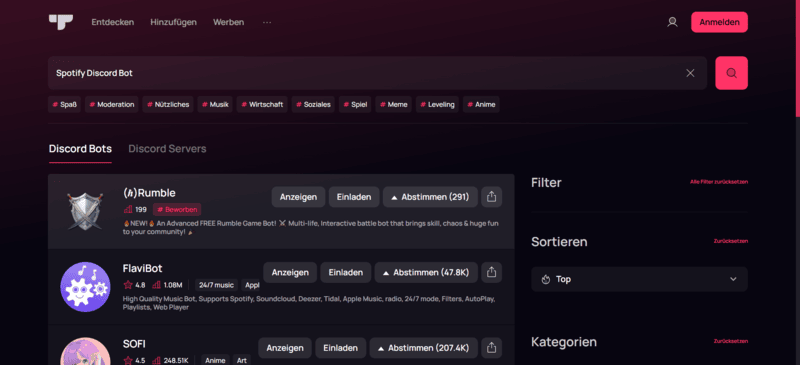
Task: Select the Wirtschaft tag chip
Action: [262, 105]
